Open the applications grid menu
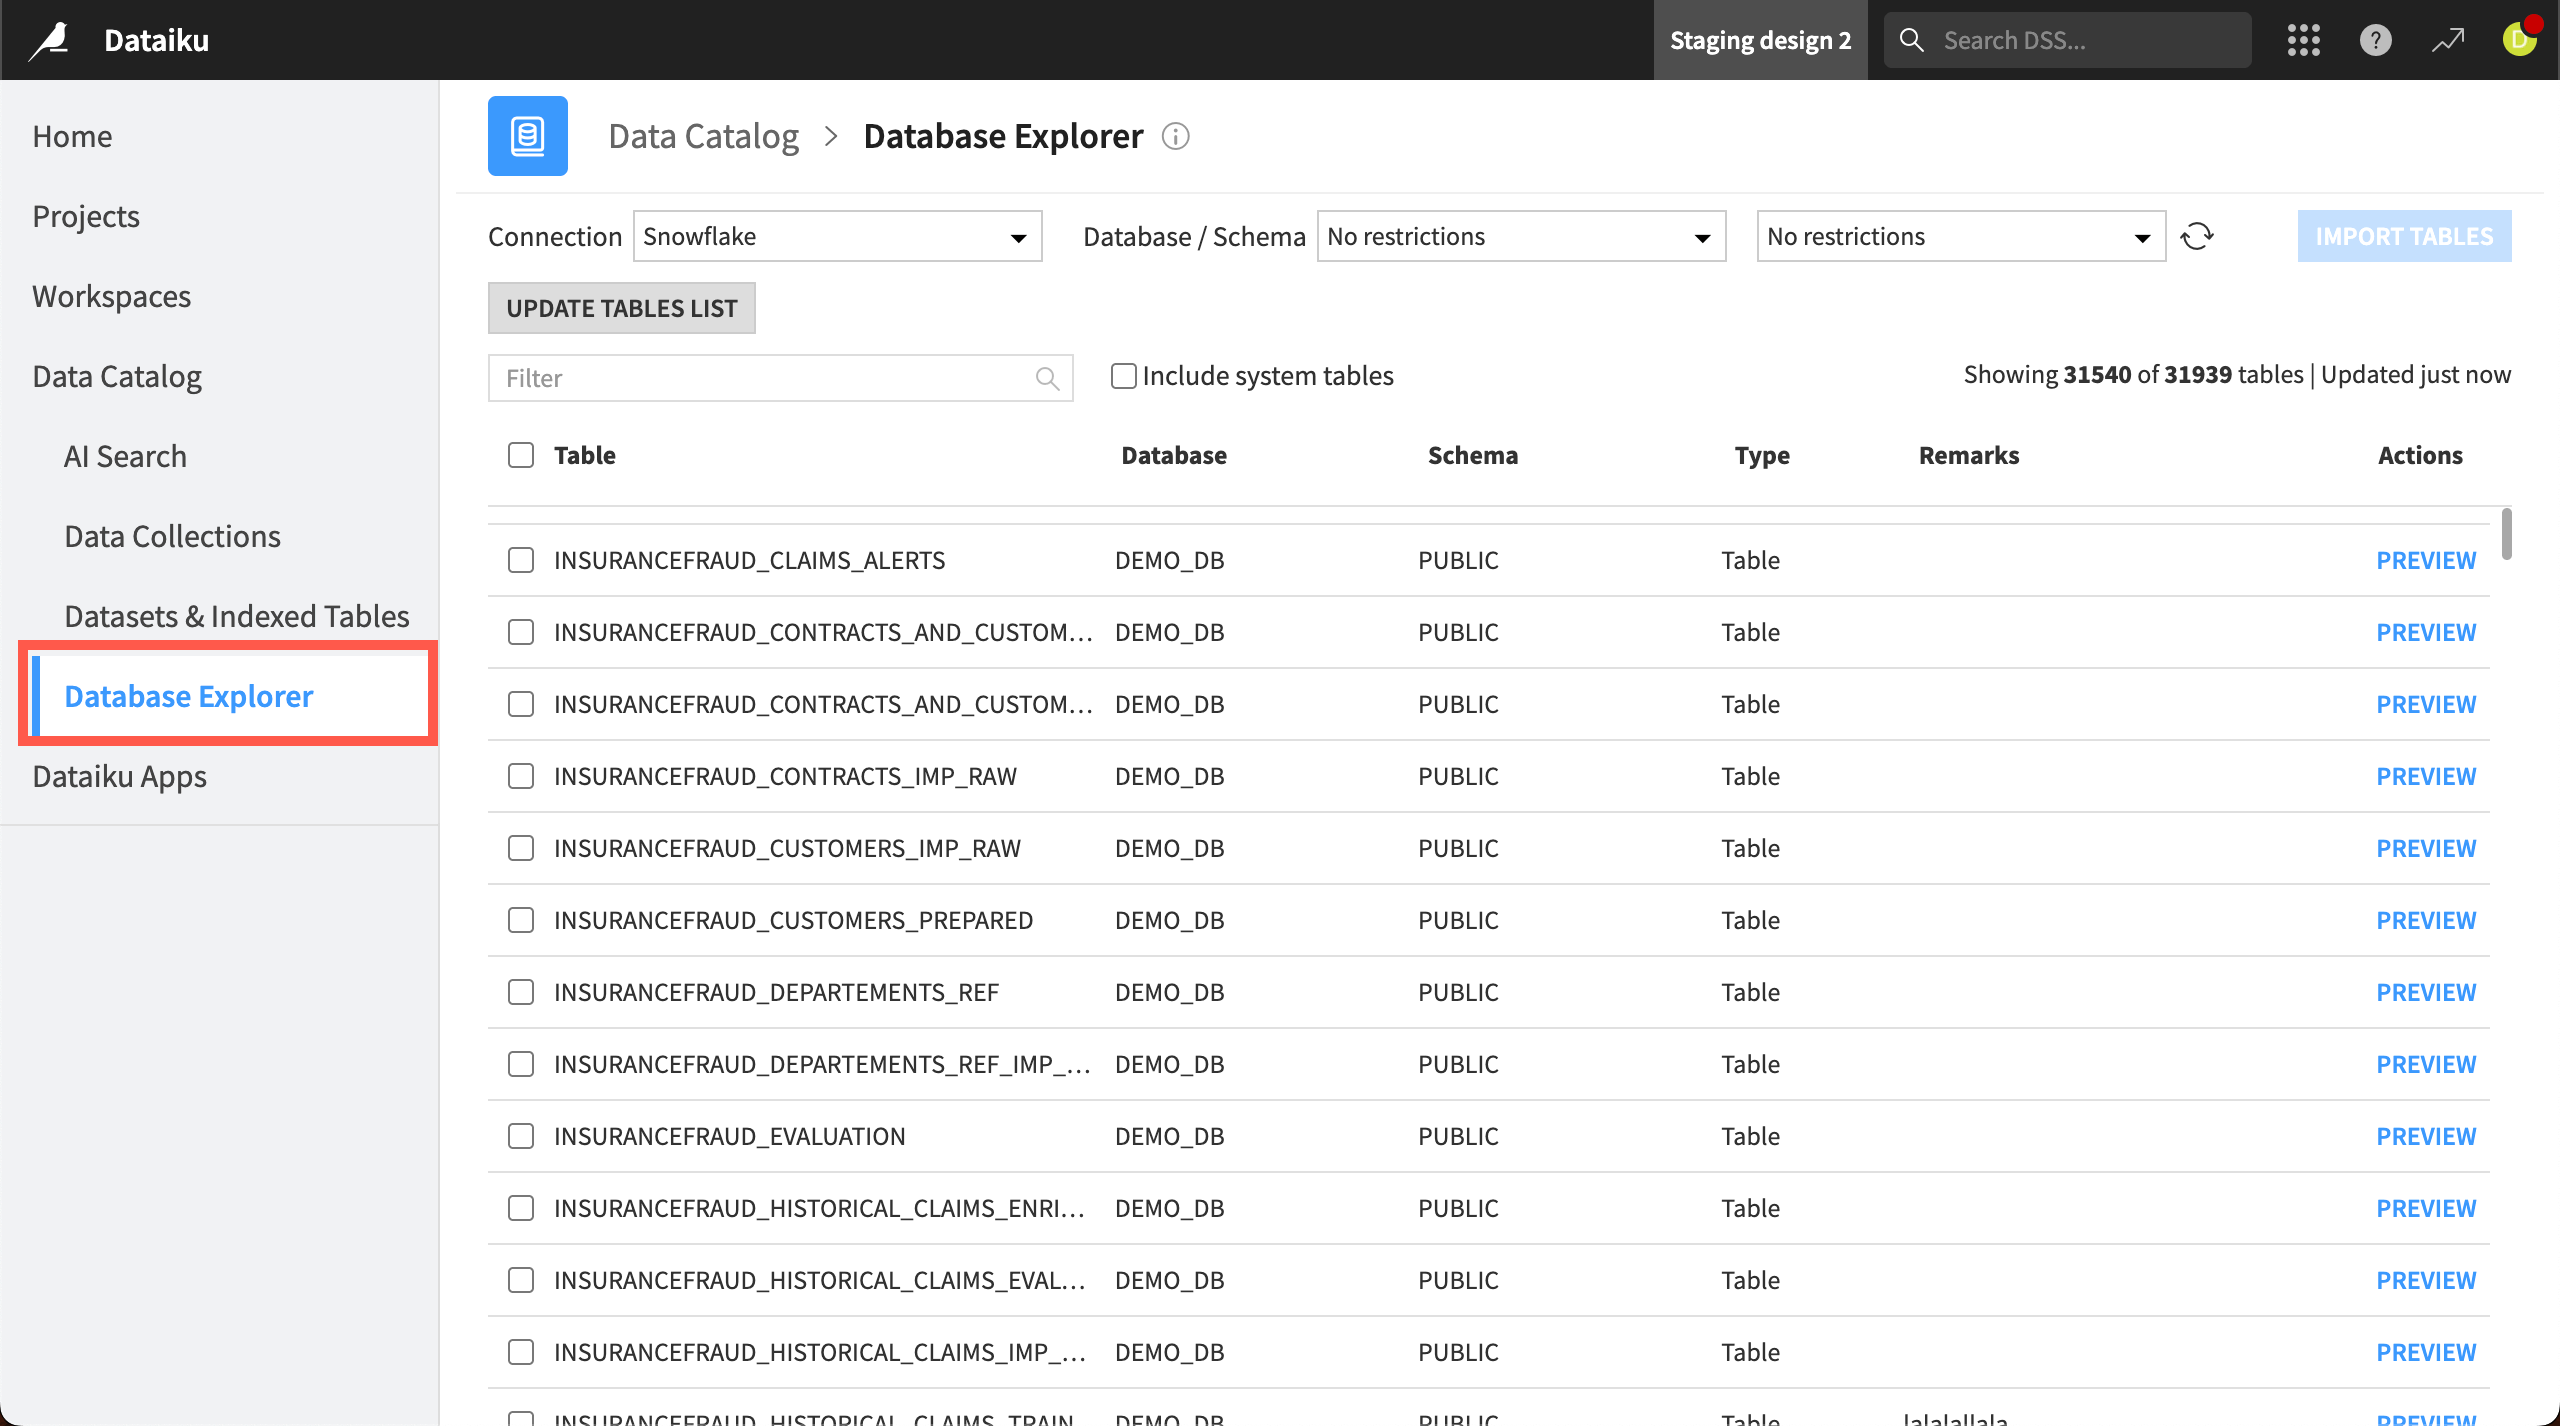2560x1426 pixels. click(2304, 40)
